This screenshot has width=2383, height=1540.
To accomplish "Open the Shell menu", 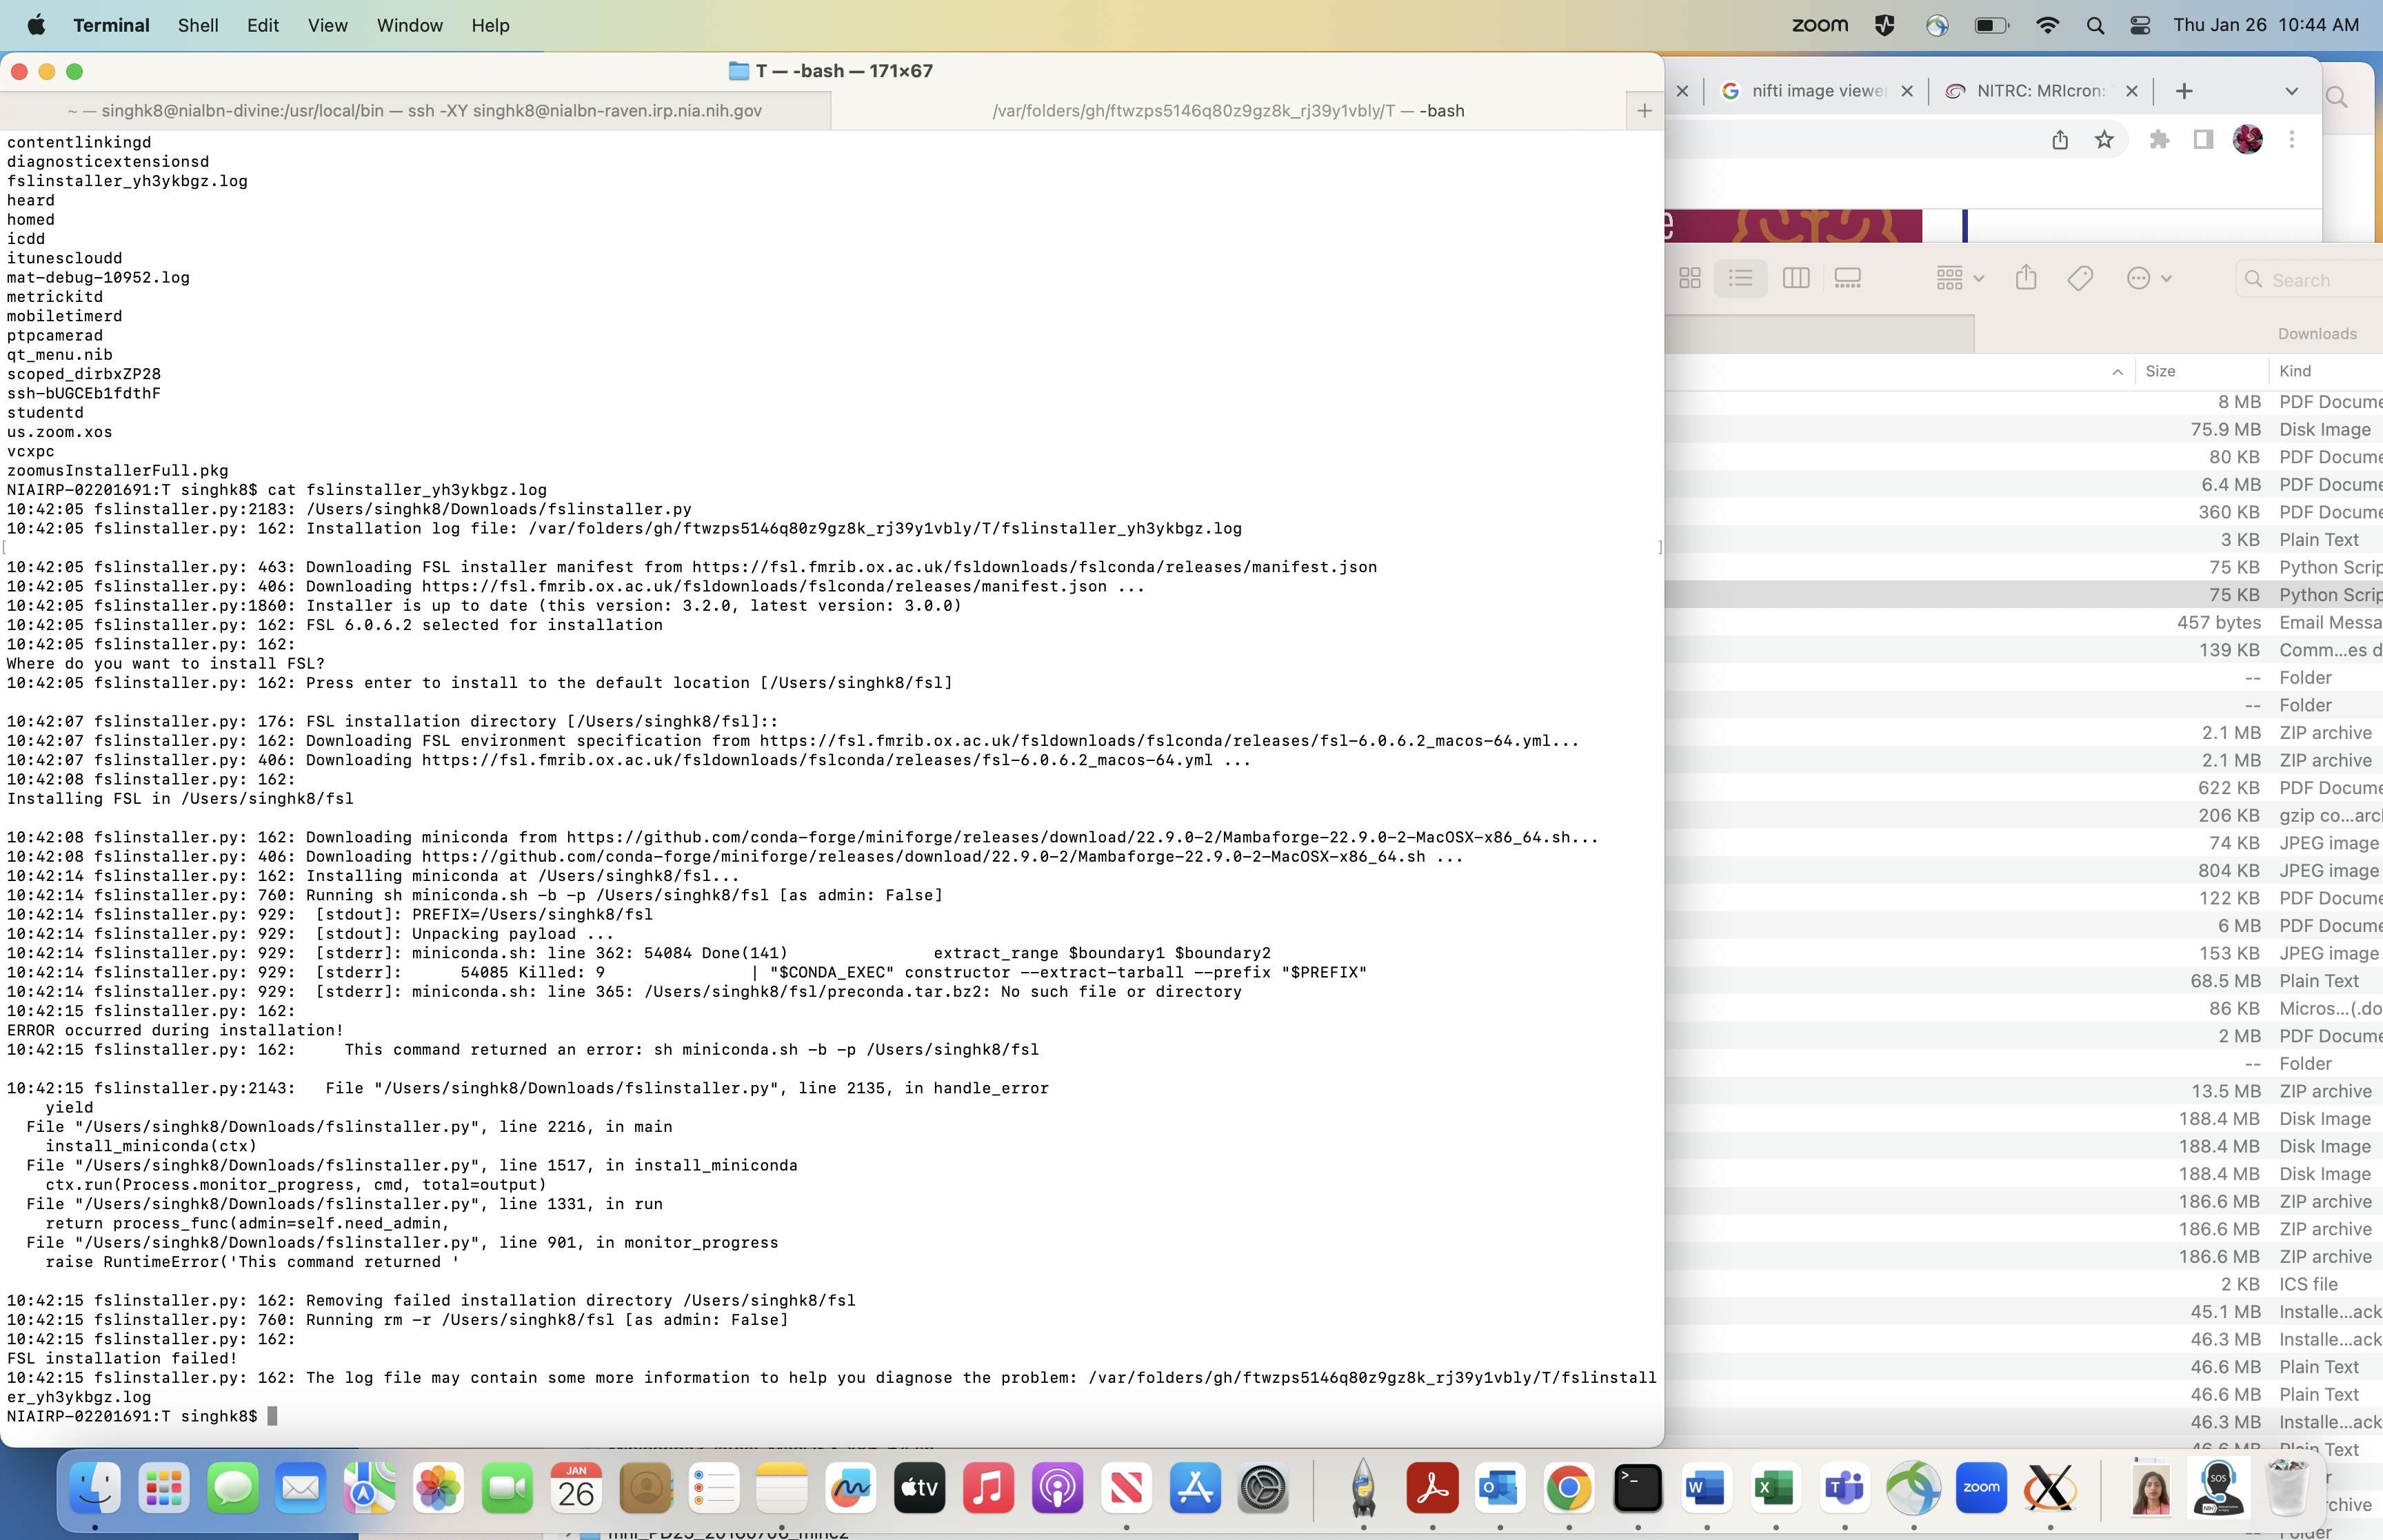I will [197, 25].
